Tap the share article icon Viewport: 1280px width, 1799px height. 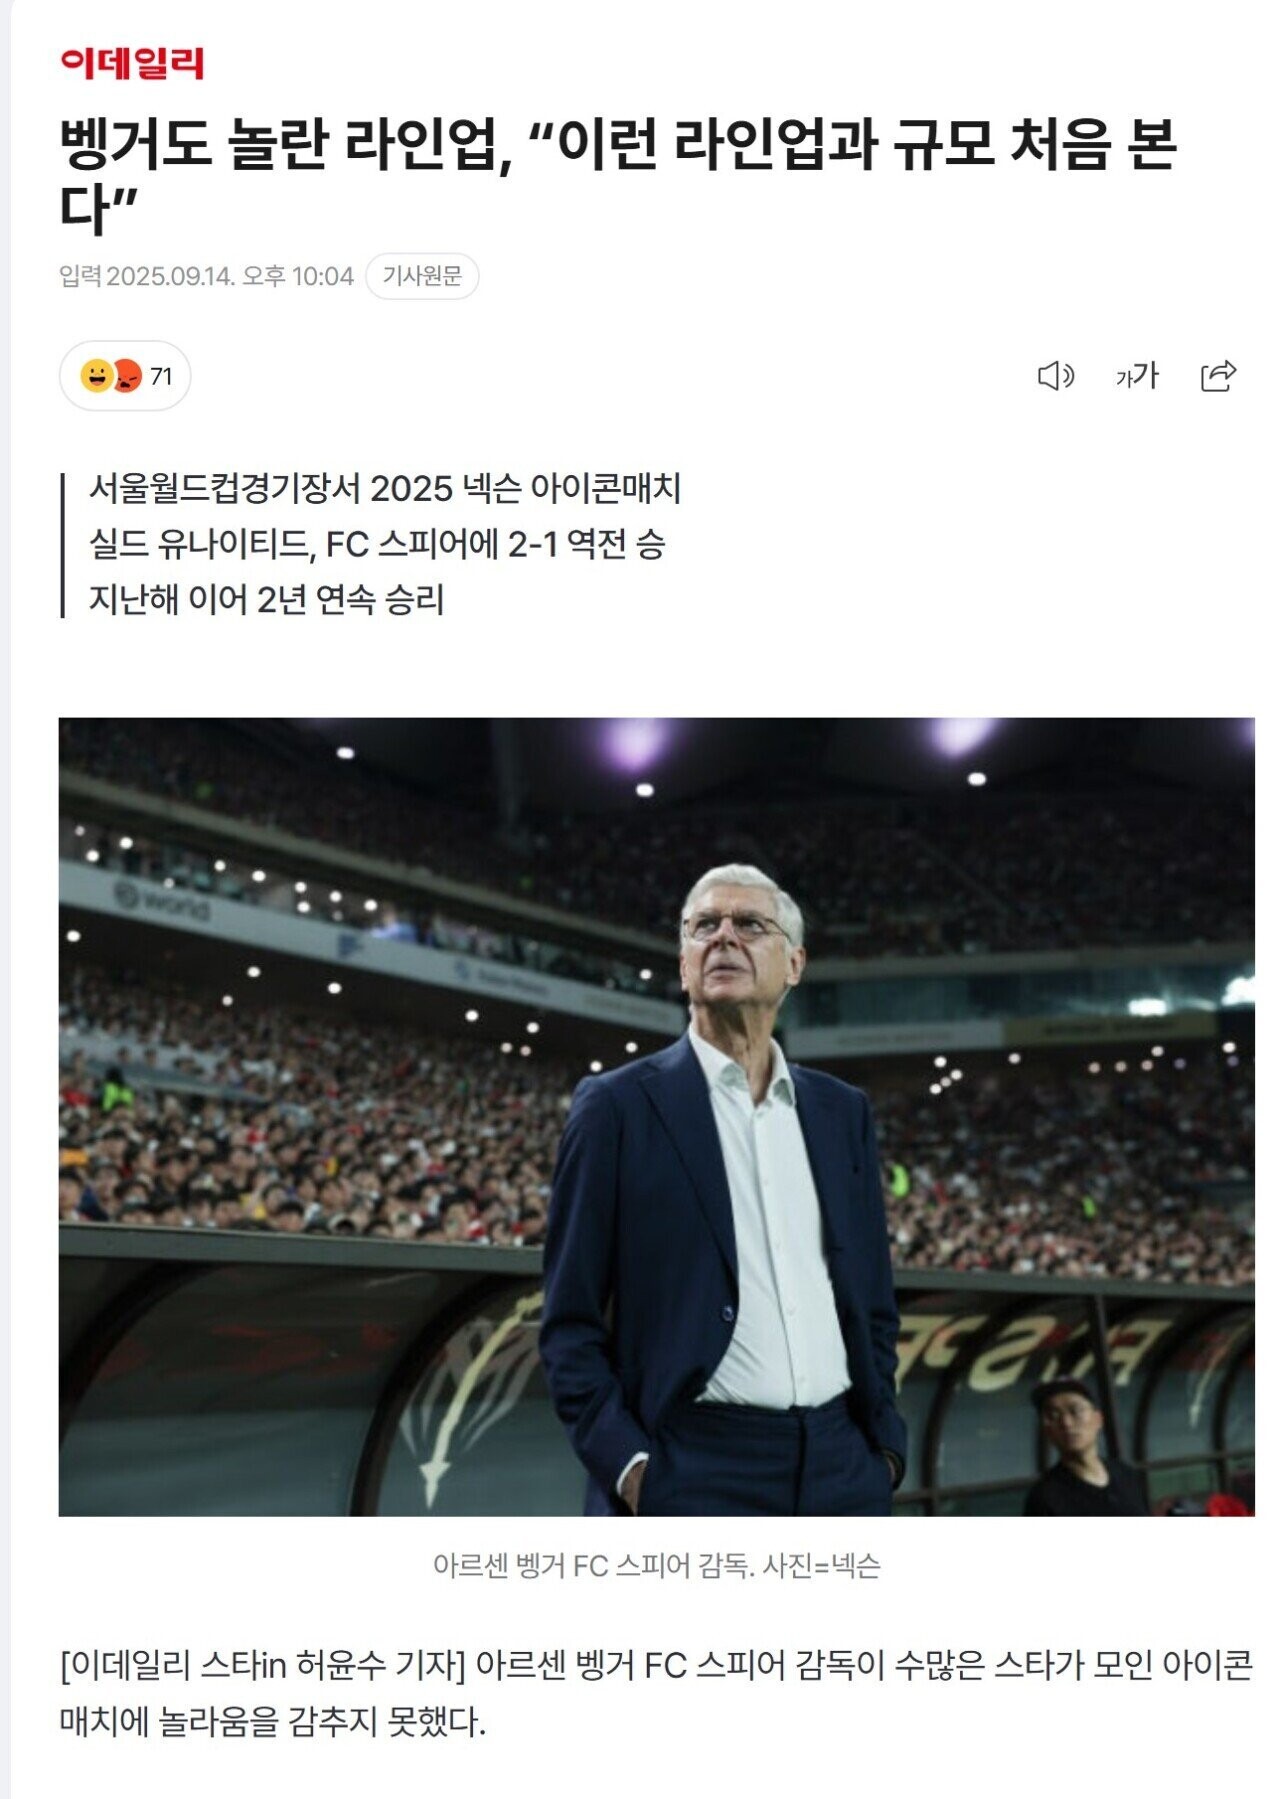[1218, 376]
